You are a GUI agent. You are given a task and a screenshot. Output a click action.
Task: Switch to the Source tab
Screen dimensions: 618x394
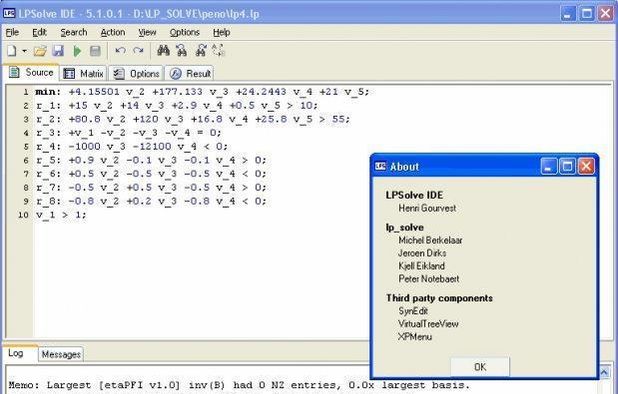tap(31, 72)
